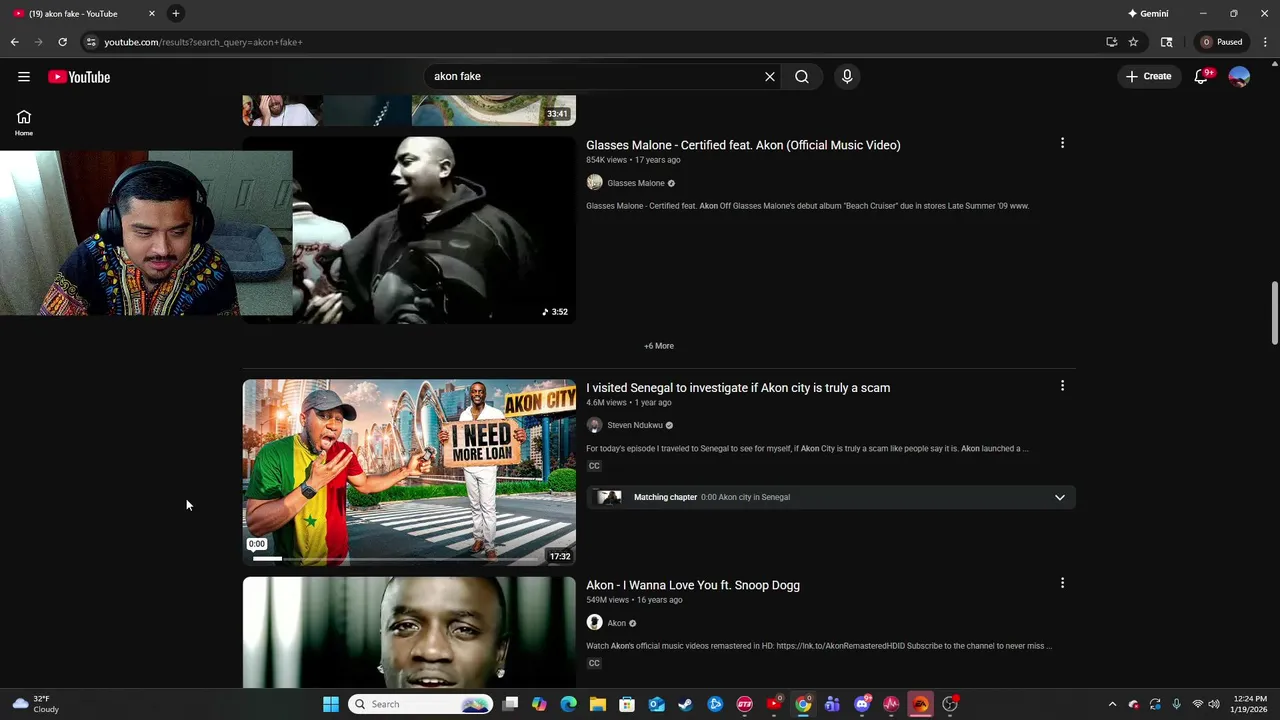The height and width of the screenshot is (720, 1280).
Task: Click Glasses Malone channel avatar
Action: pyautogui.click(x=594, y=182)
